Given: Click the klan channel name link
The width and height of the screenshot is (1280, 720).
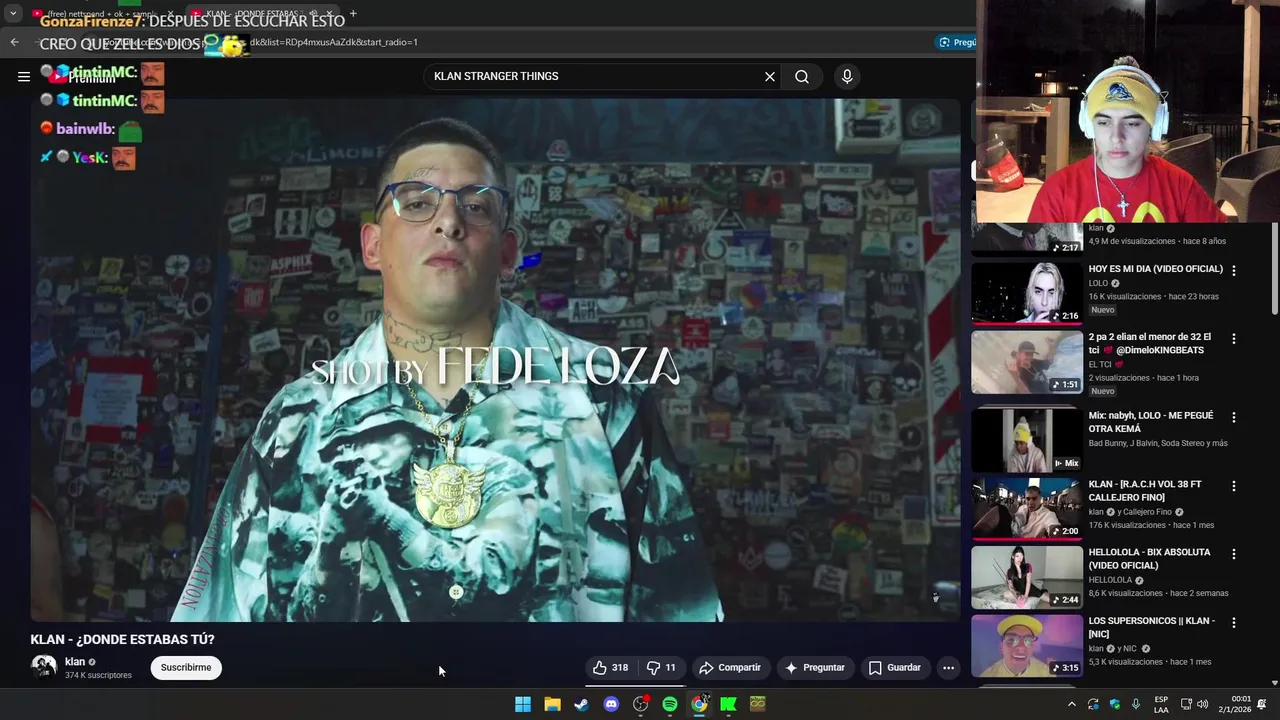Looking at the screenshot, I should 75,662.
